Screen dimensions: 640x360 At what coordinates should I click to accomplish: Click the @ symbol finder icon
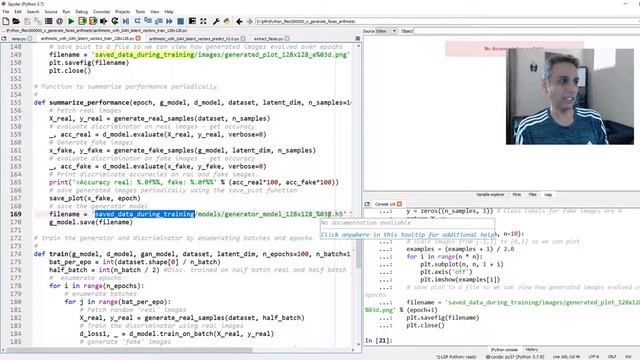[60, 21]
